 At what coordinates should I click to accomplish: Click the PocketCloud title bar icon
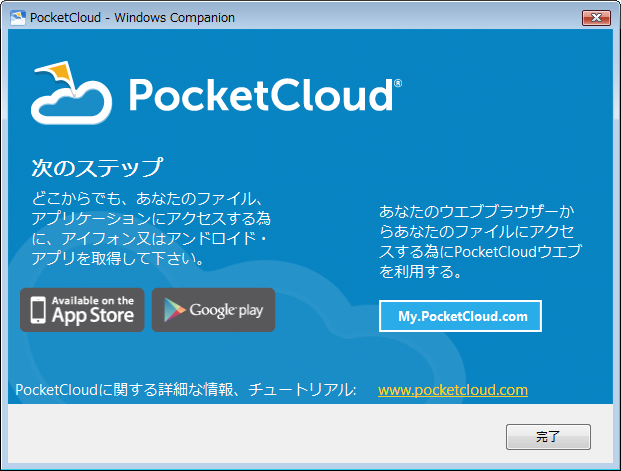(x=18, y=18)
